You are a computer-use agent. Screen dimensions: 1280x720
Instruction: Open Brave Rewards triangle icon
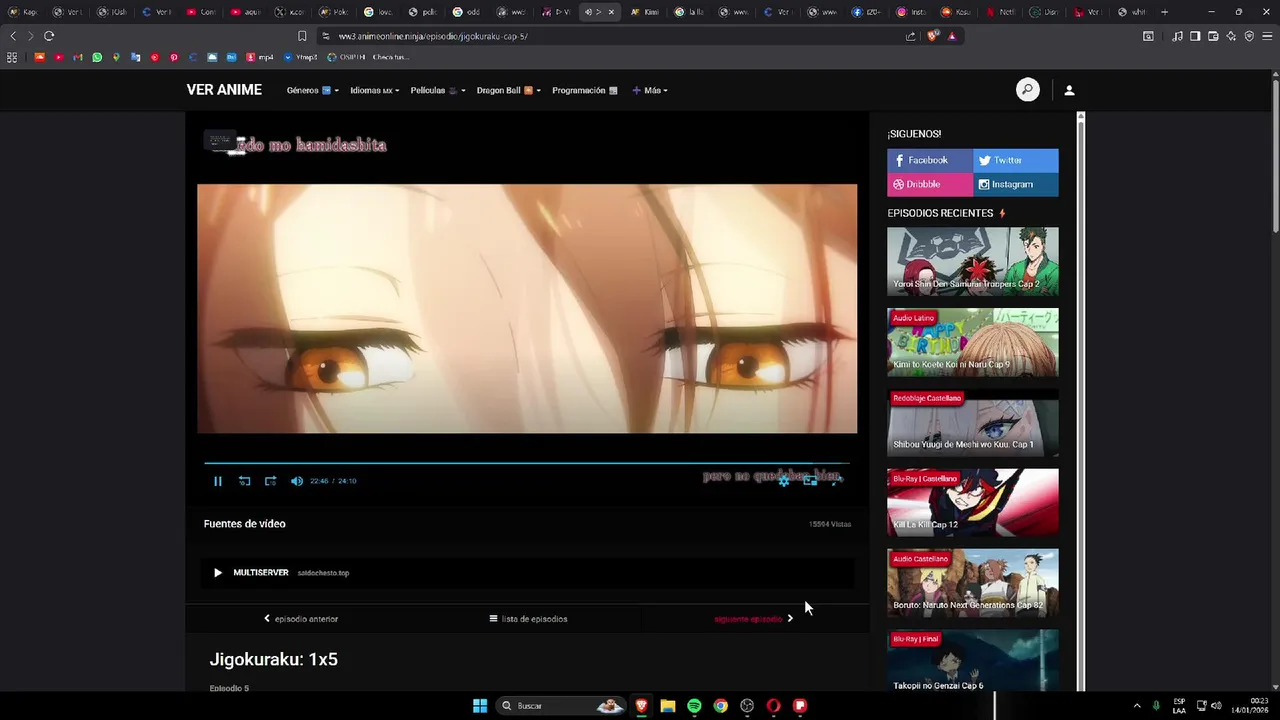952,36
